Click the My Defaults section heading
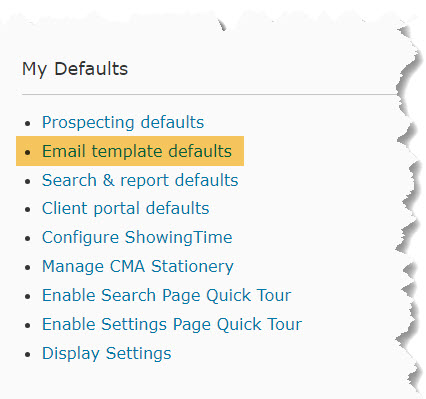Screen dimensions: 426x399 tap(75, 69)
